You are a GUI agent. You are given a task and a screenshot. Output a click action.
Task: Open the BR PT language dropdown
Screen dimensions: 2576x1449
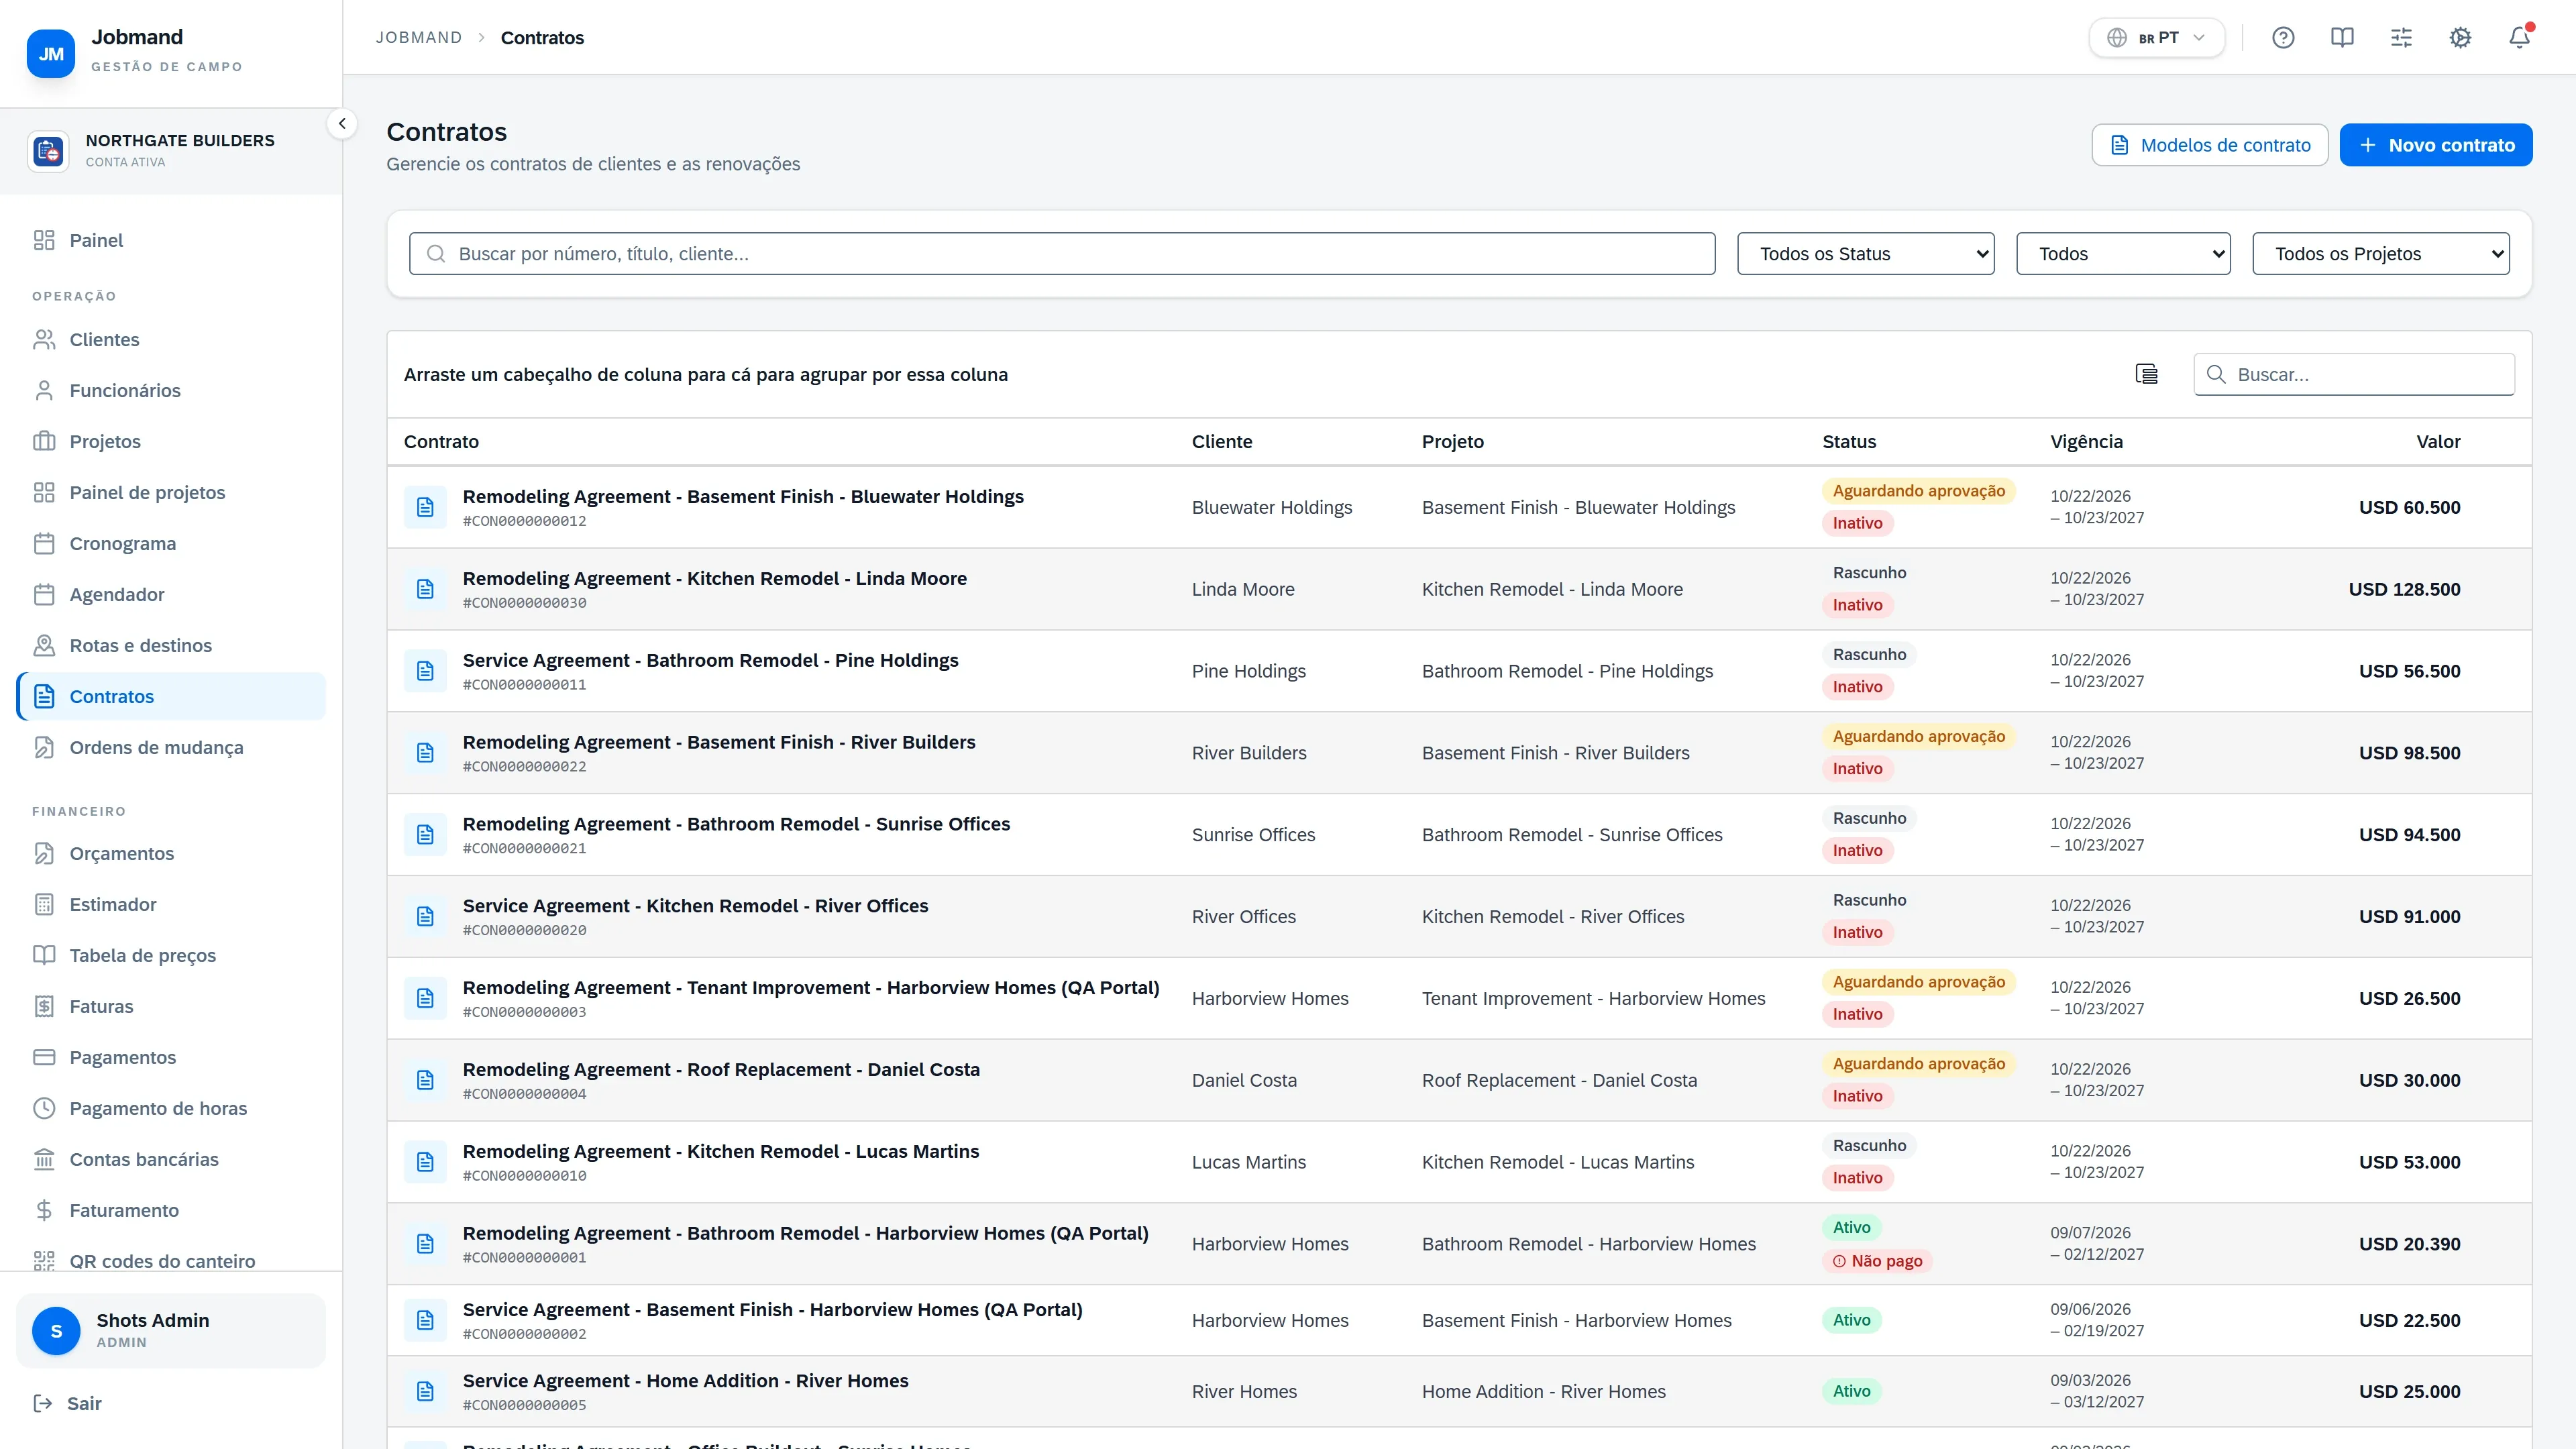click(x=2156, y=37)
